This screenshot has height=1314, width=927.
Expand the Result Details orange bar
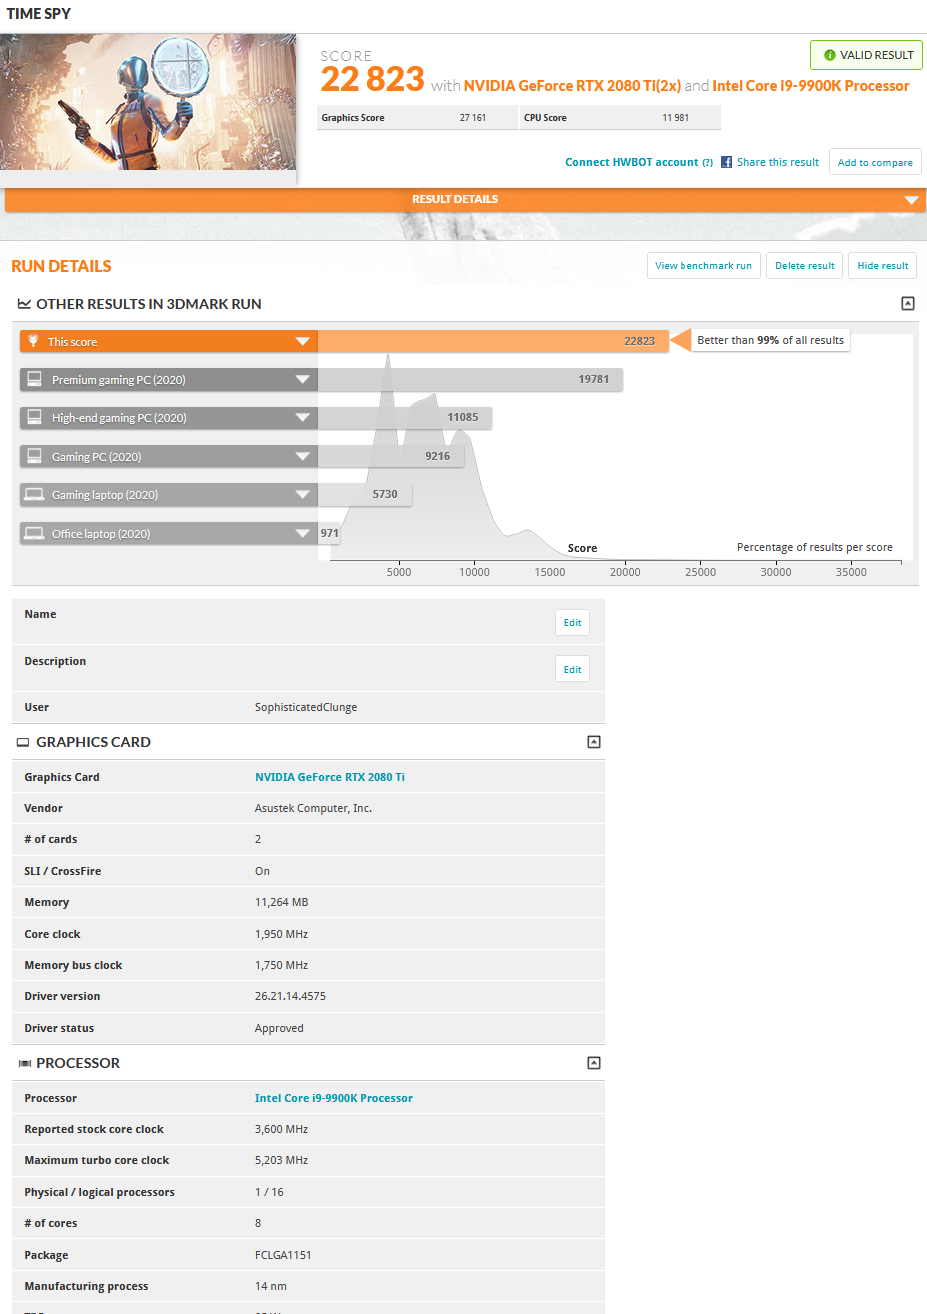pos(910,200)
